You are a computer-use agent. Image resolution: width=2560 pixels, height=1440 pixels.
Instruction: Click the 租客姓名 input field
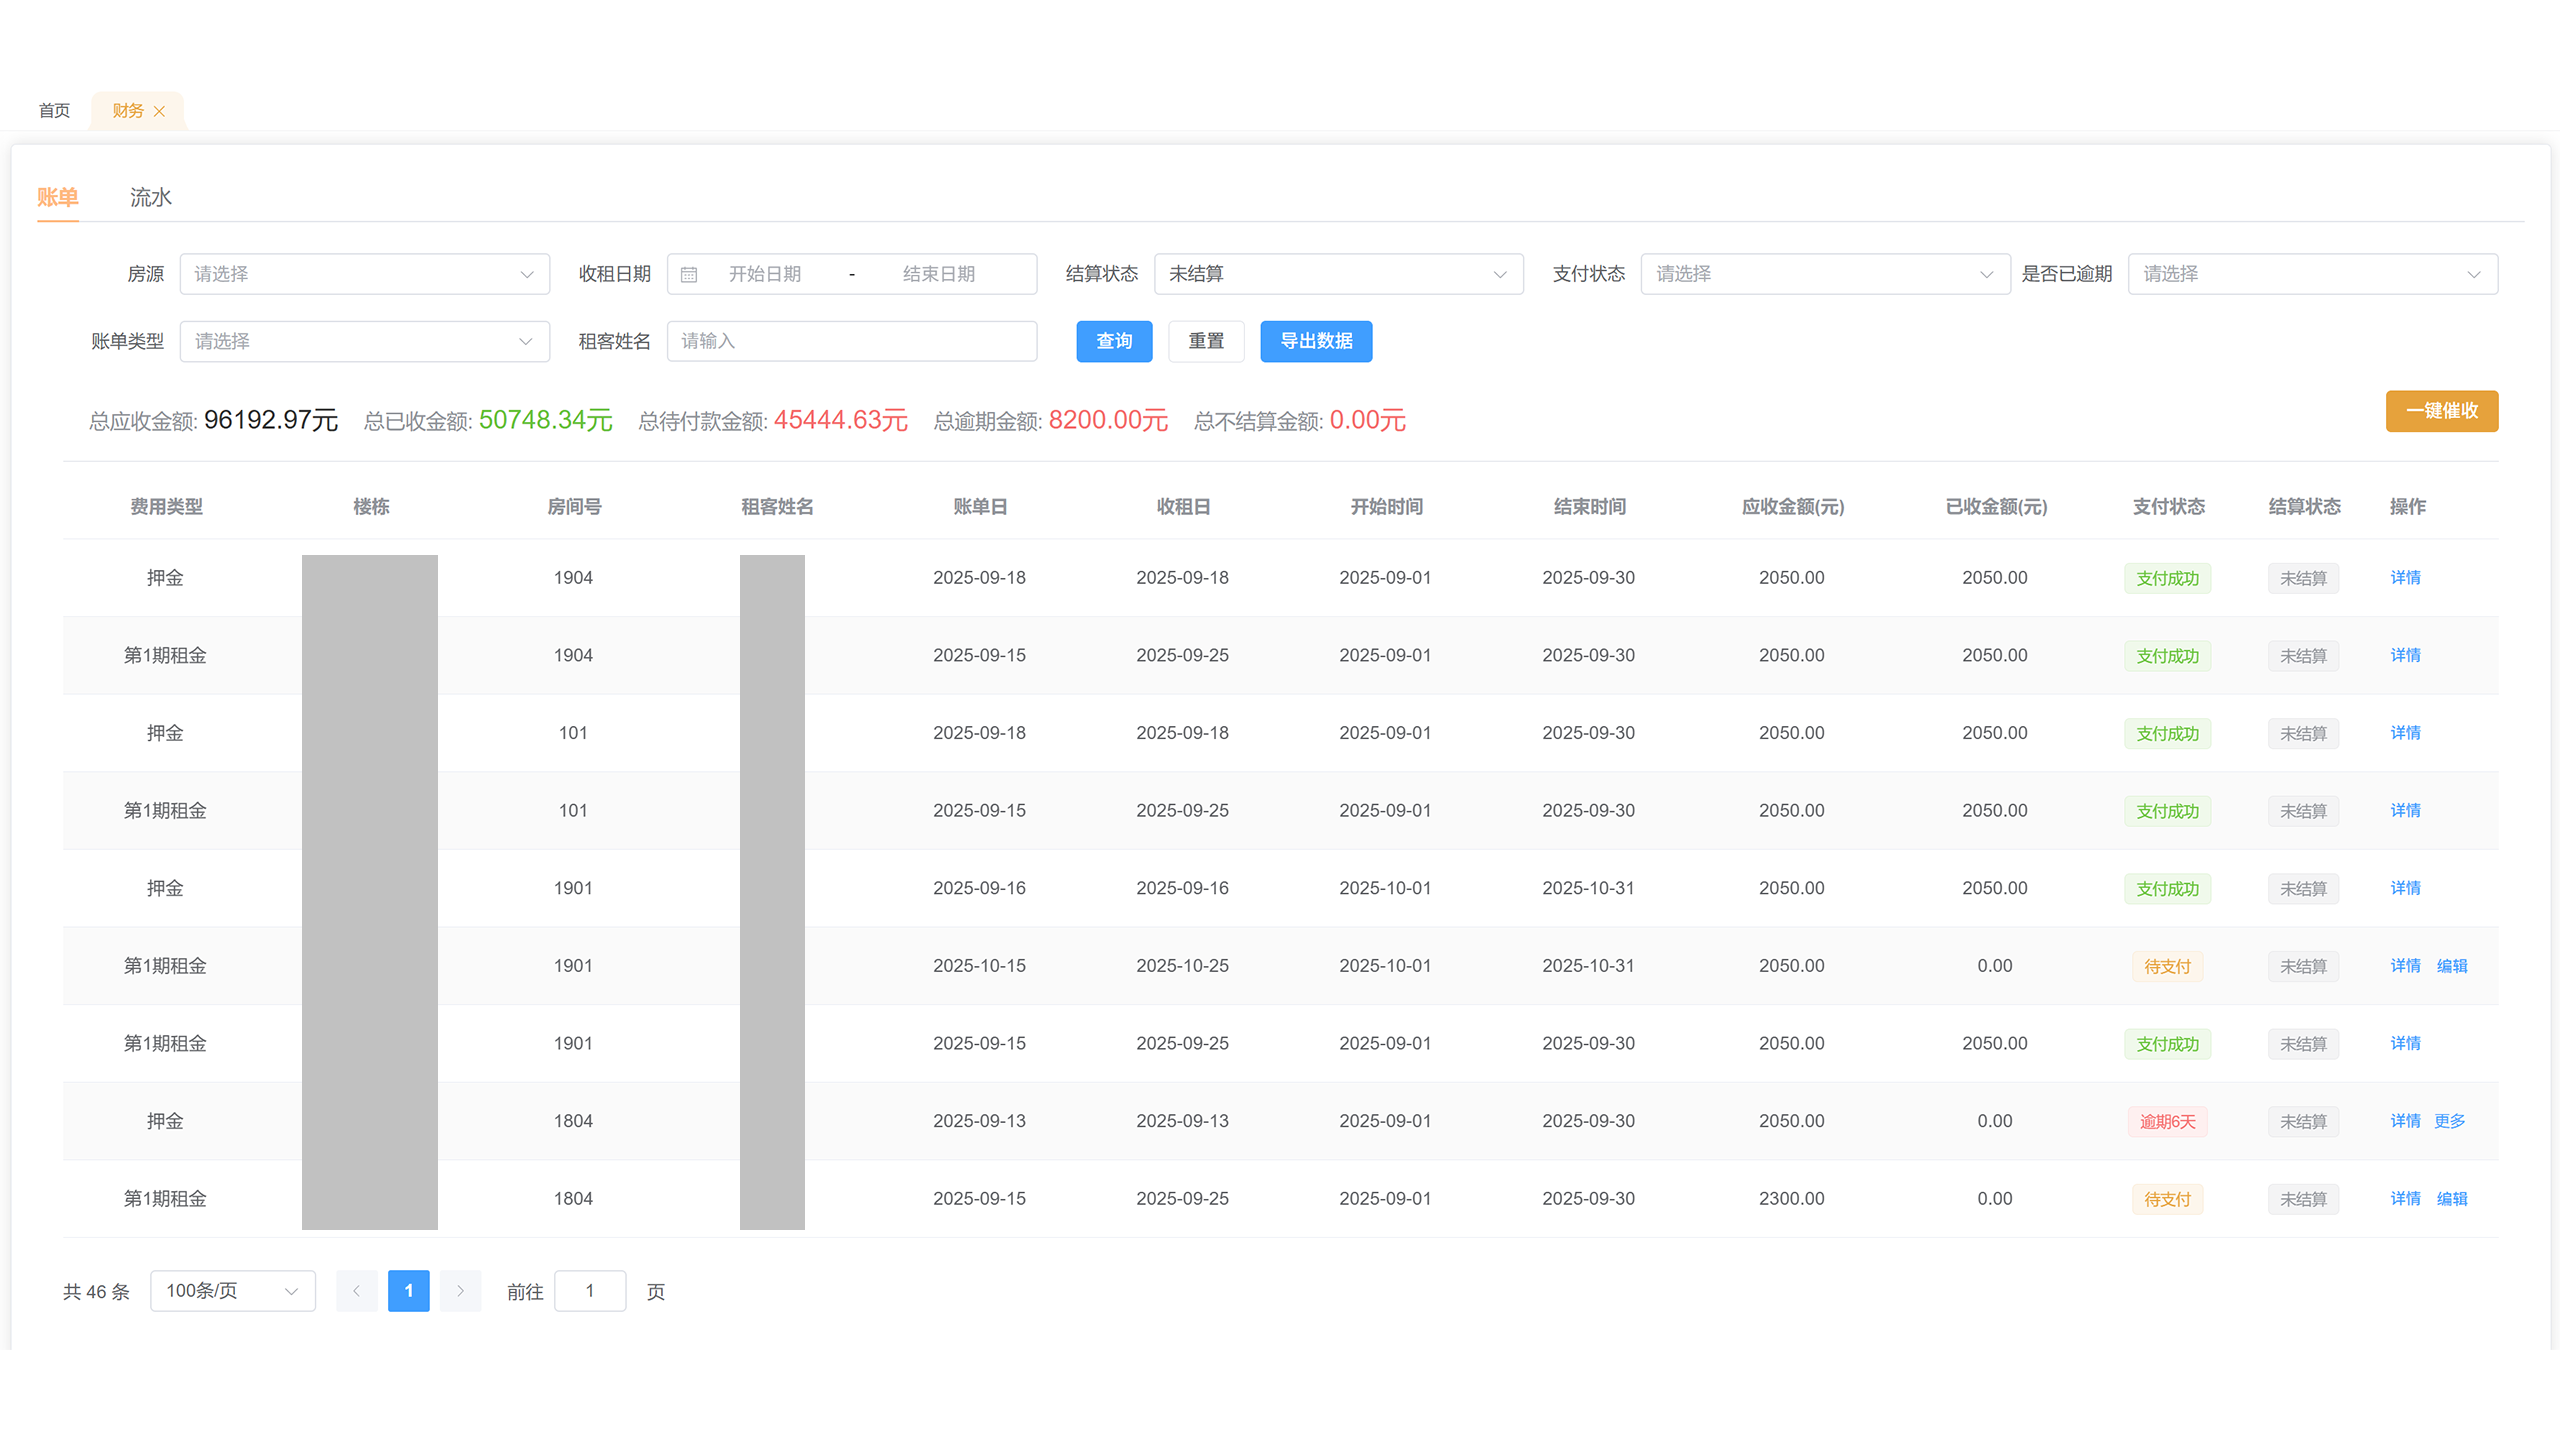click(x=851, y=341)
